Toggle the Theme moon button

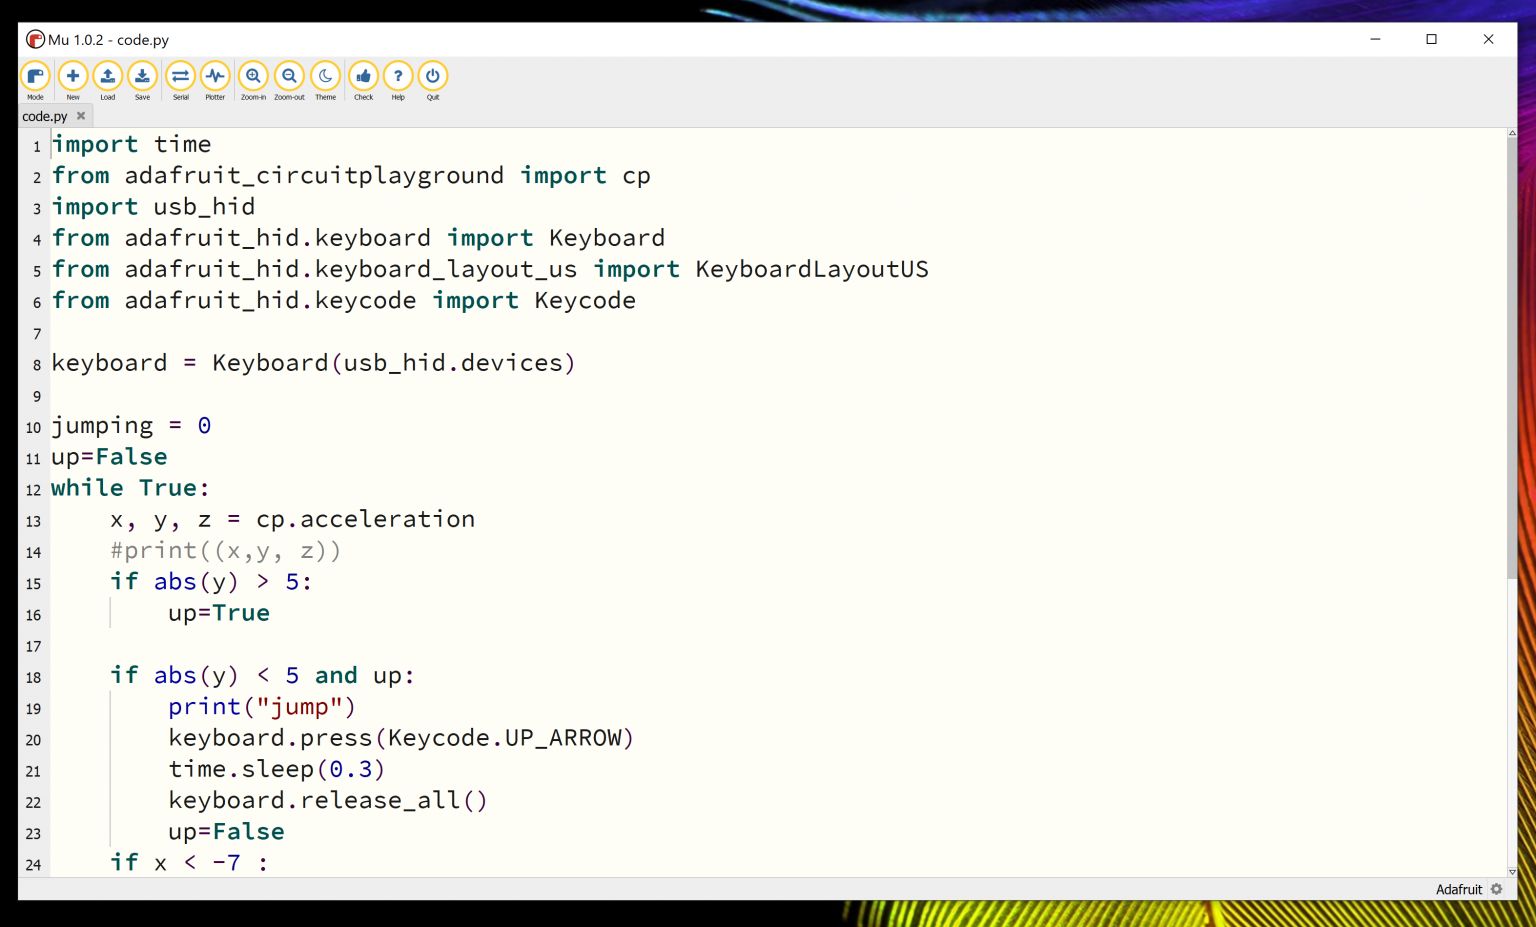point(325,79)
